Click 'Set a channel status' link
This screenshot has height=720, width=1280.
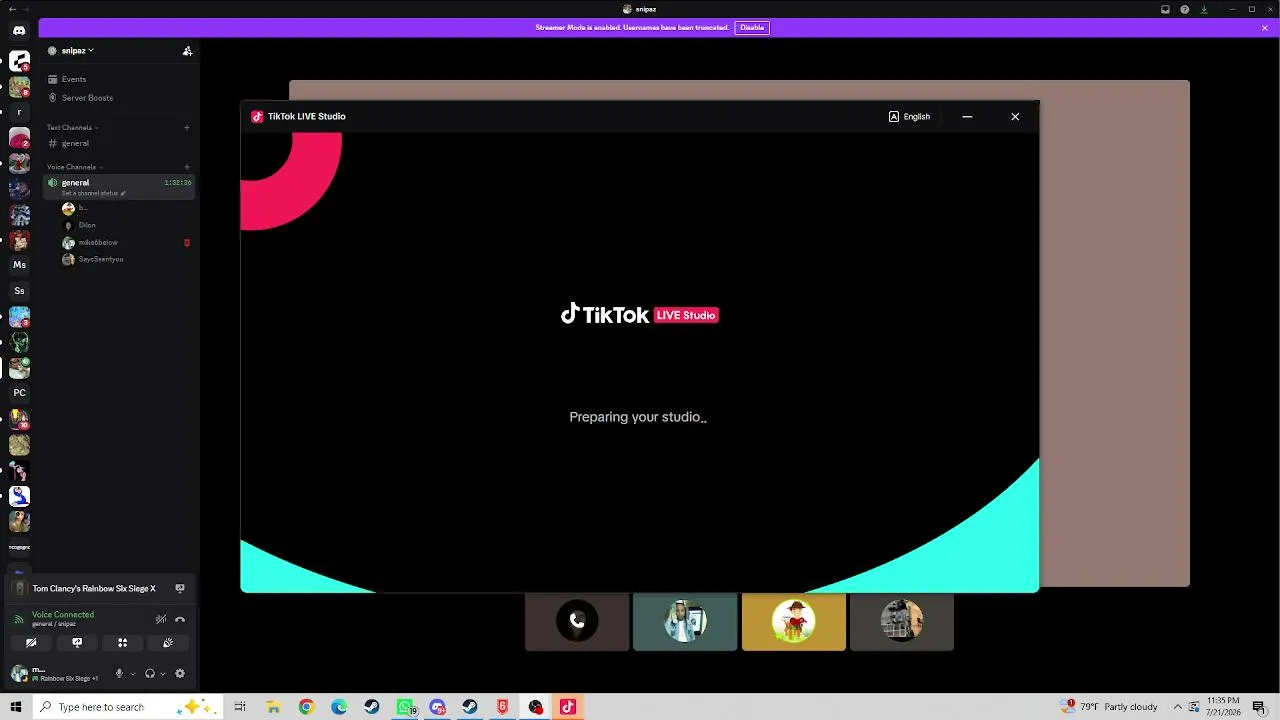(93, 193)
